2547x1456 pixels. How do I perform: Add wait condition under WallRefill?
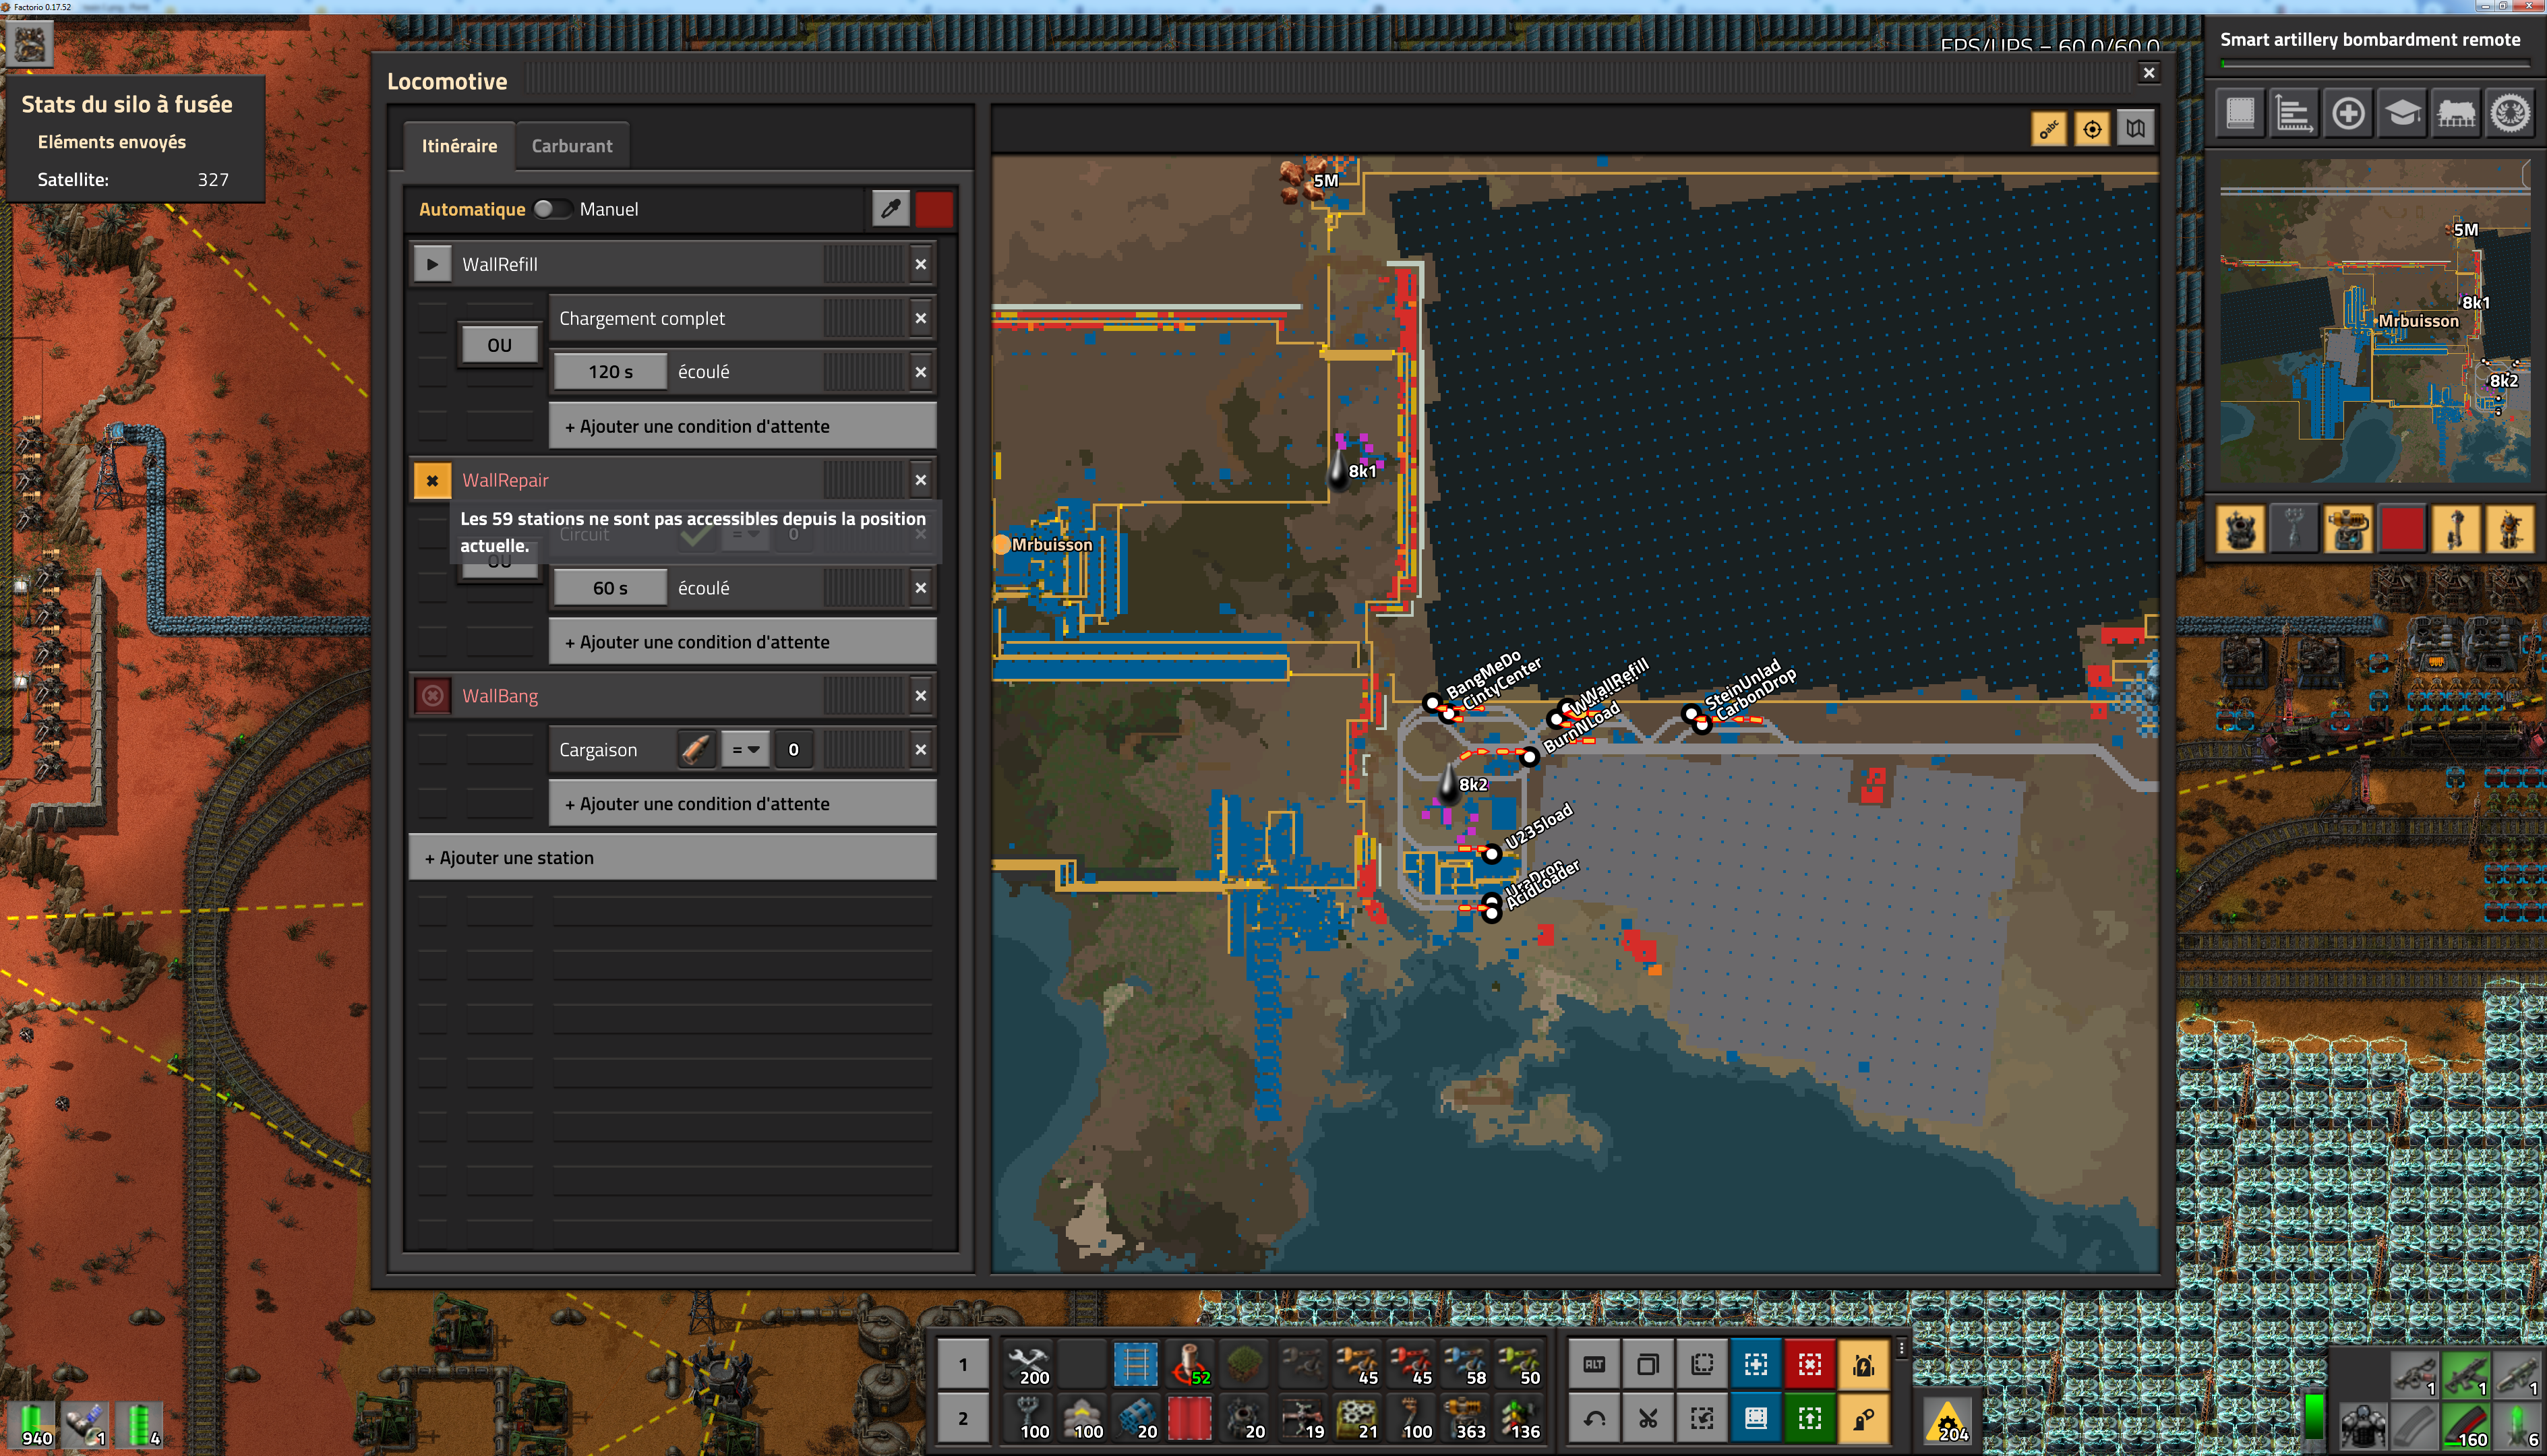(x=742, y=427)
